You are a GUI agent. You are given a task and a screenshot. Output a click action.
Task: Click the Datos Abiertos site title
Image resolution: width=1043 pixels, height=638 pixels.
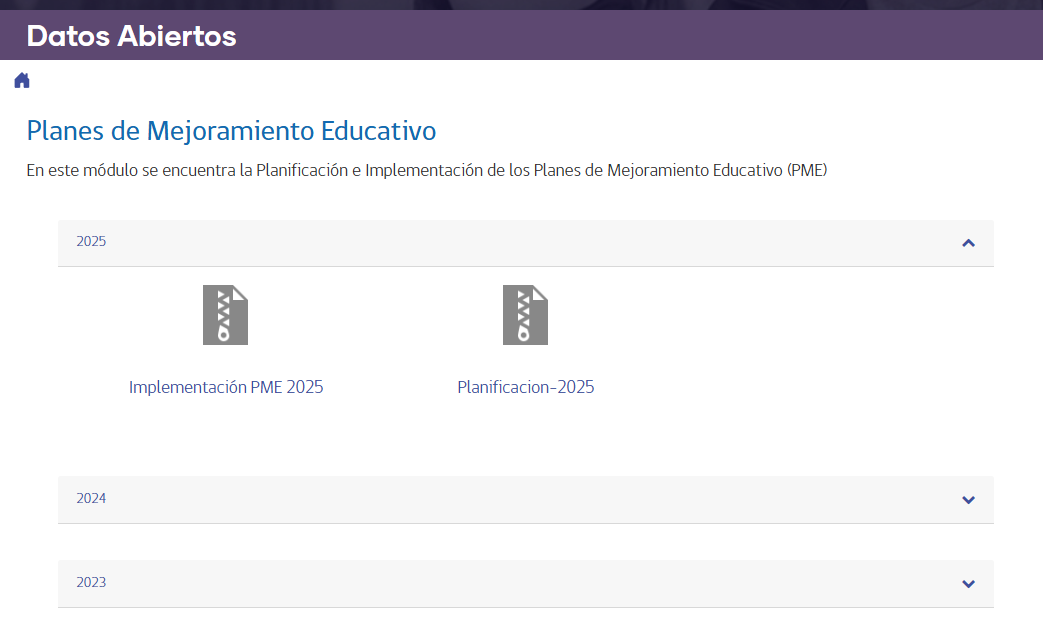(131, 36)
